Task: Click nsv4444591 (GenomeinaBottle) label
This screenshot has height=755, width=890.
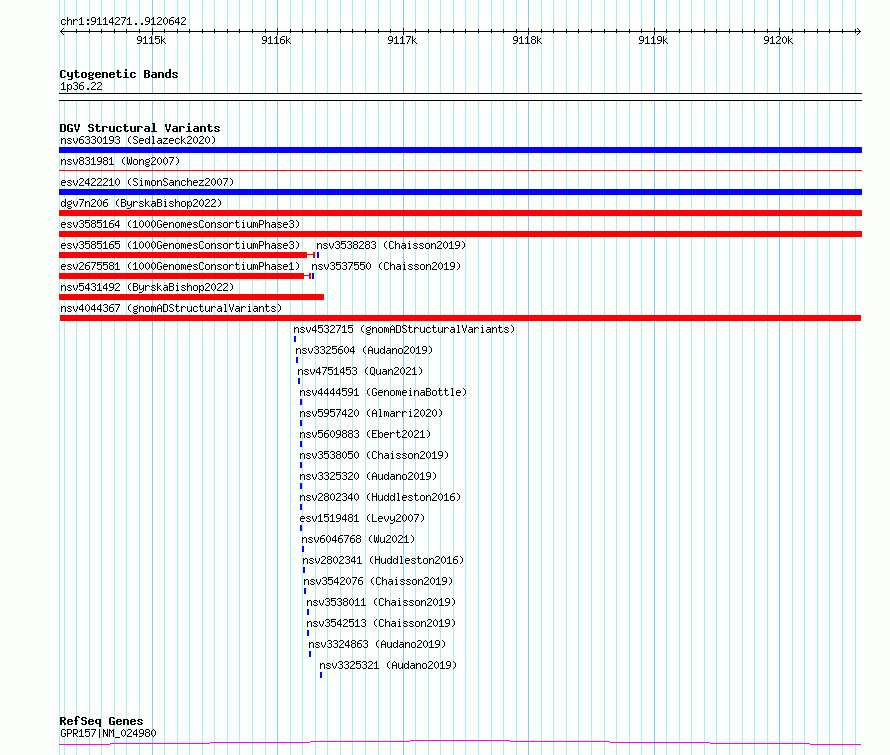Action: click(x=383, y=392)
